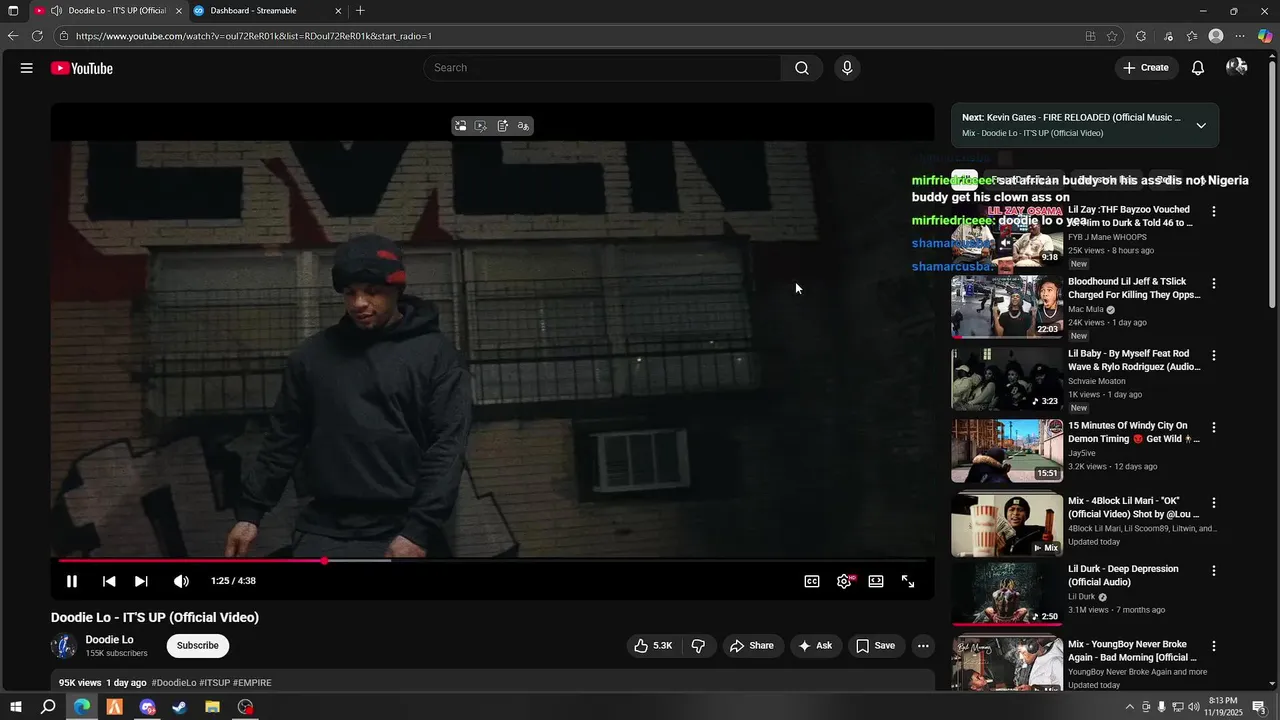The height and width of the screenshot is (720, 1280).
Task: Skip to previous video in playlist
Action: click(109, 581)
